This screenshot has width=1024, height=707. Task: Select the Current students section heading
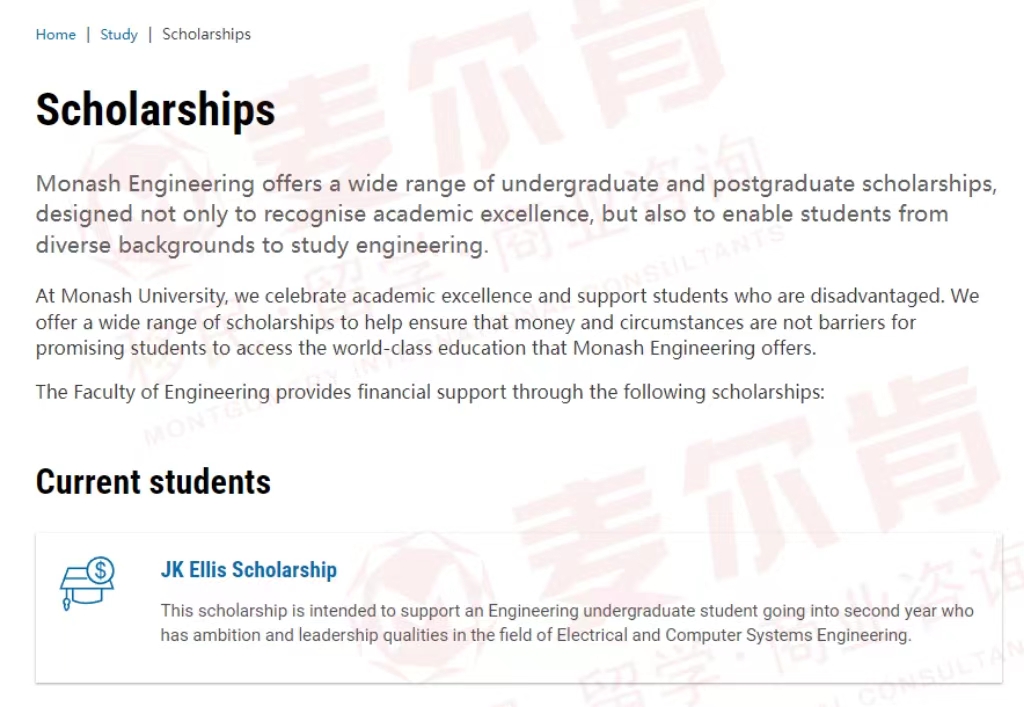tap(153, 482)
